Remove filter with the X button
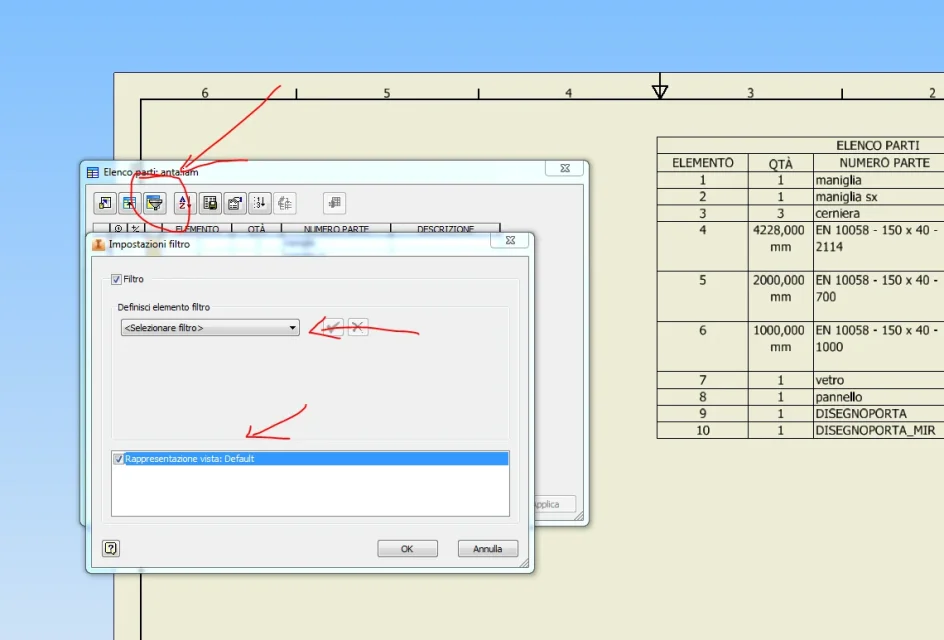Viewport: 944px width, 640px height. [358, 327]
